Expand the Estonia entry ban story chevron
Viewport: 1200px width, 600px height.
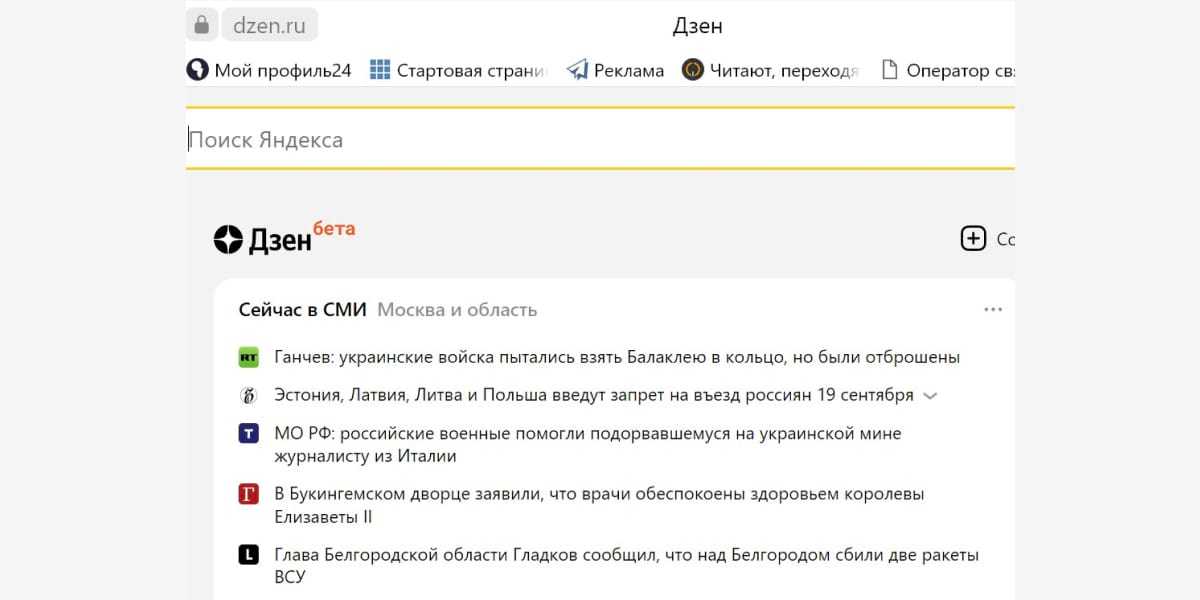tap(931, 396)
